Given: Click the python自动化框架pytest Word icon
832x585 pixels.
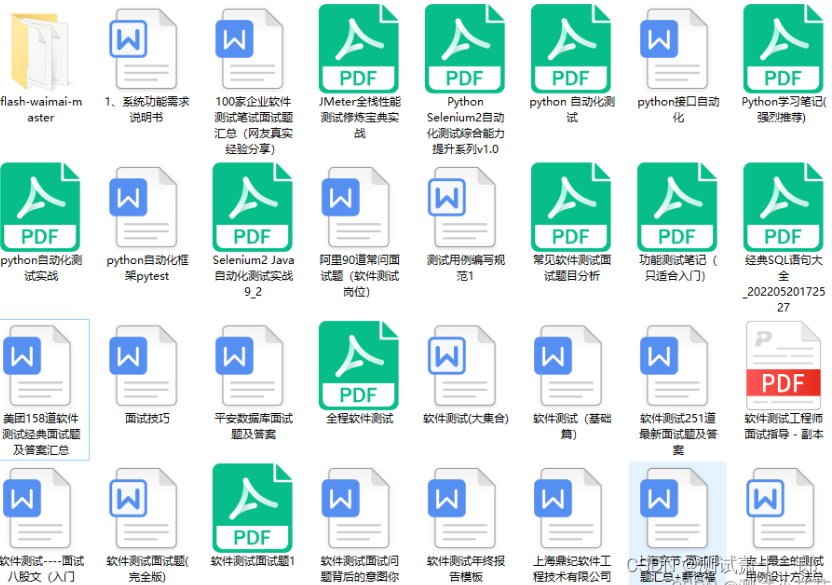Looking at the screenshot, I should (143, 208).
